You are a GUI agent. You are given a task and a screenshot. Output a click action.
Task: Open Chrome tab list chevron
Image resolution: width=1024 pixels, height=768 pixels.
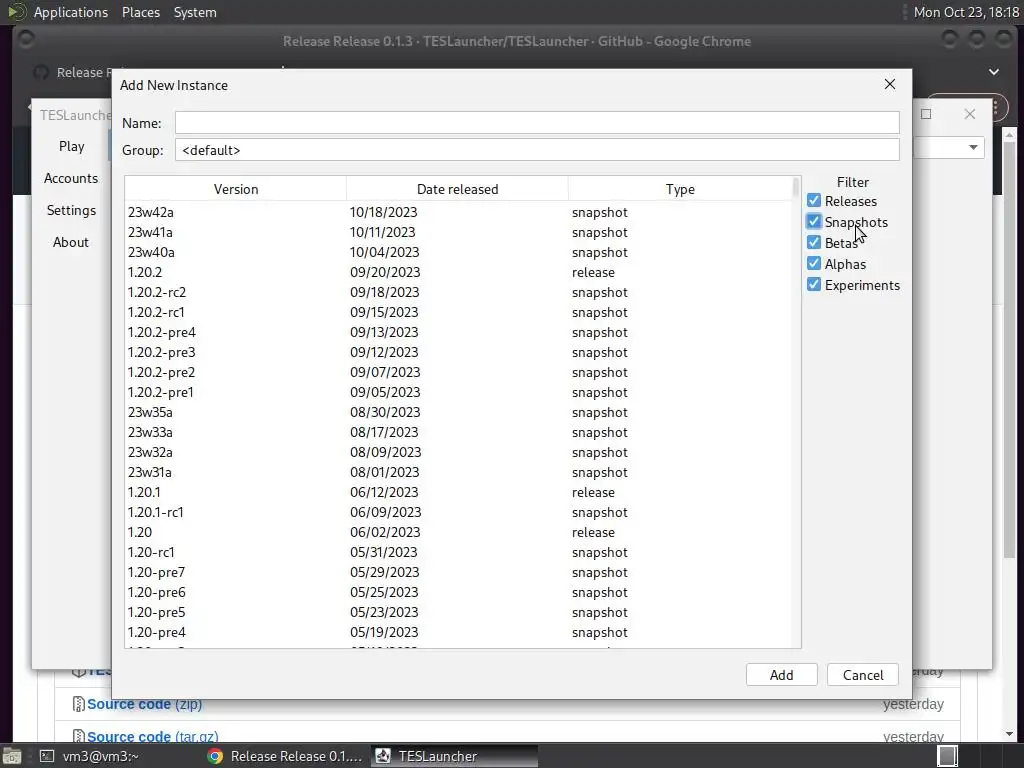pos(993,72)
